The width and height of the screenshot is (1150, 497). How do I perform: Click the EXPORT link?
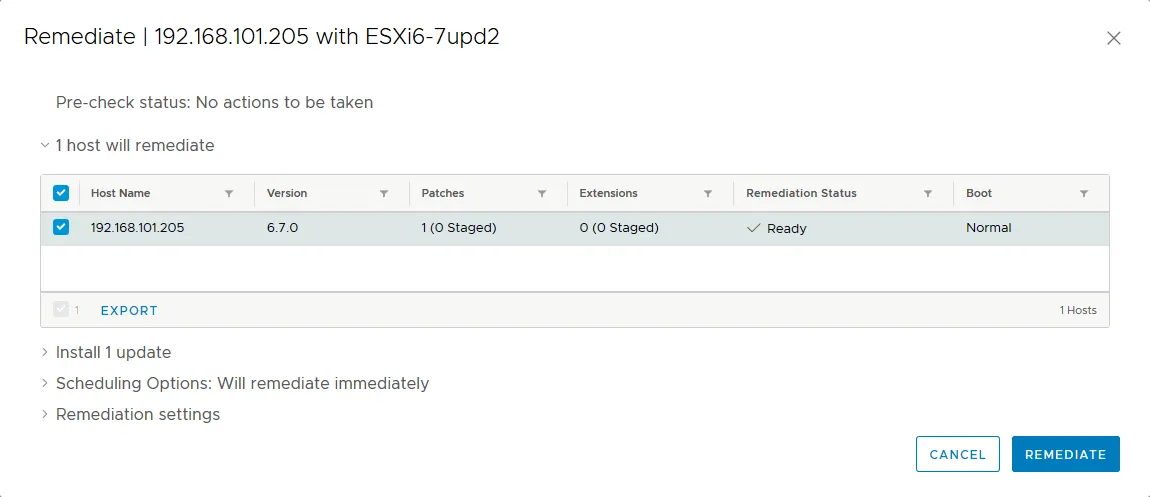(129, 310)
